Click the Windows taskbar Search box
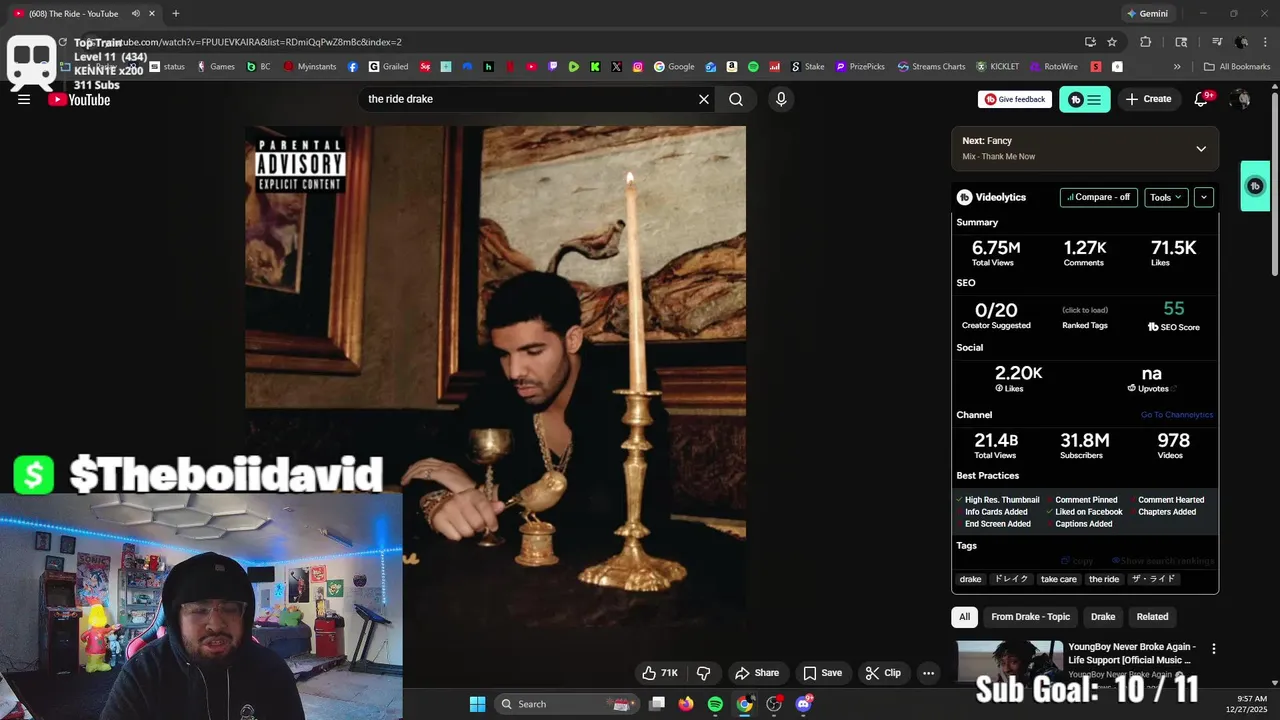This screenshot has width=1280, height=720. coord(567,704)
